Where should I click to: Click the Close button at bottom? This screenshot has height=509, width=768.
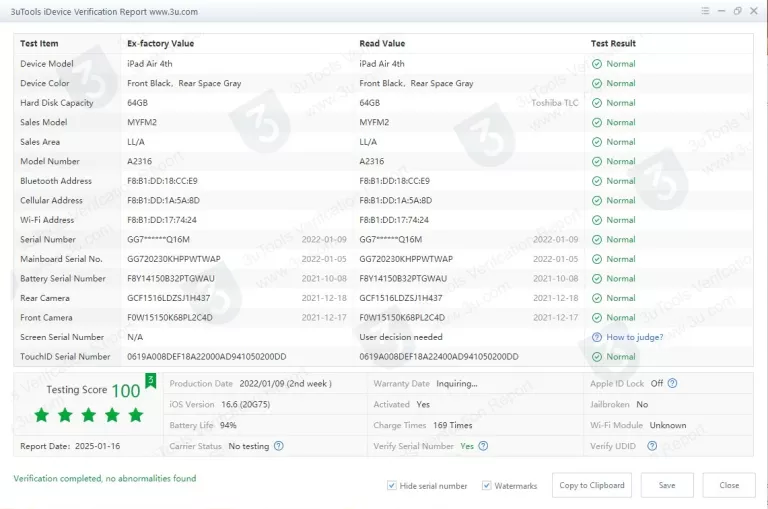pyautogui.click(x=729, y=485)
